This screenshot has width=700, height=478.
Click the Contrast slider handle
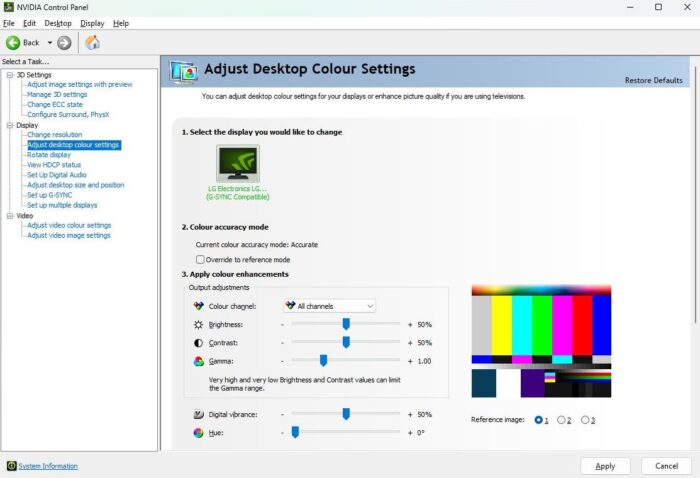pyautogui.click(x=346, y=342)
